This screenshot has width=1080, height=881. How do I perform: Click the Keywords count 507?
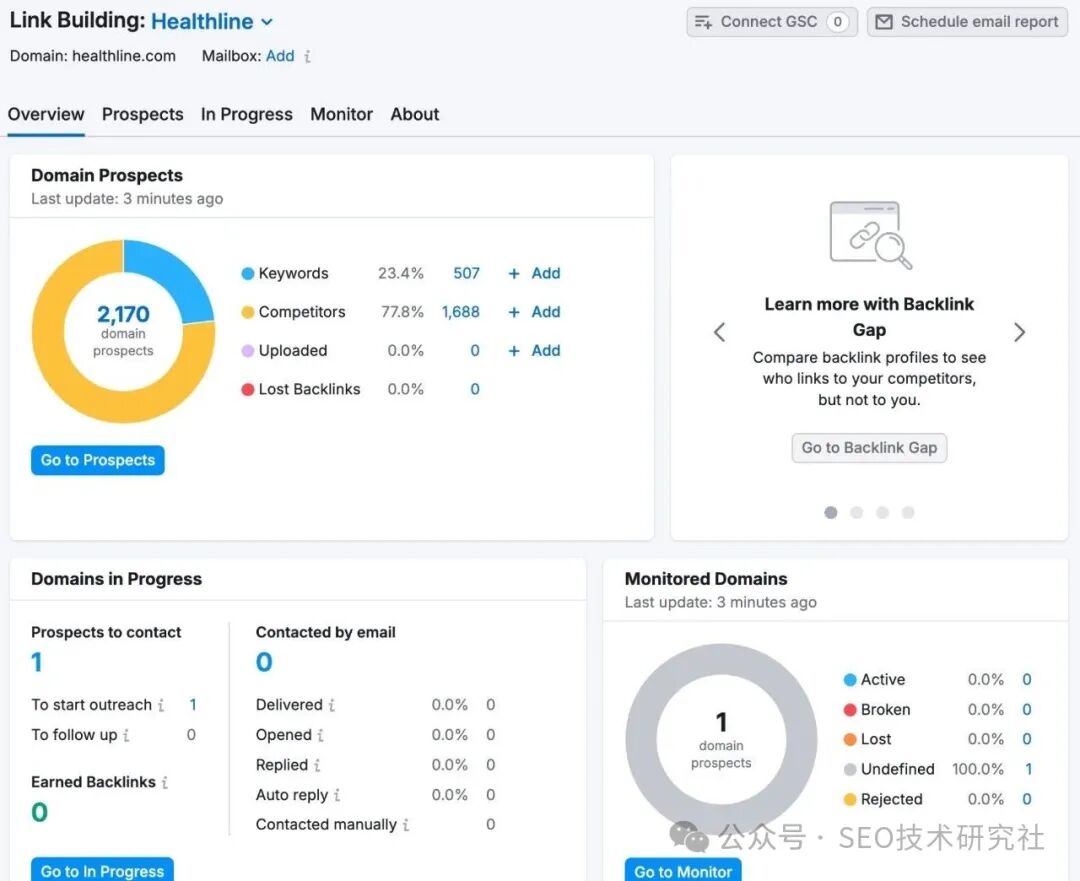point(466,273)
